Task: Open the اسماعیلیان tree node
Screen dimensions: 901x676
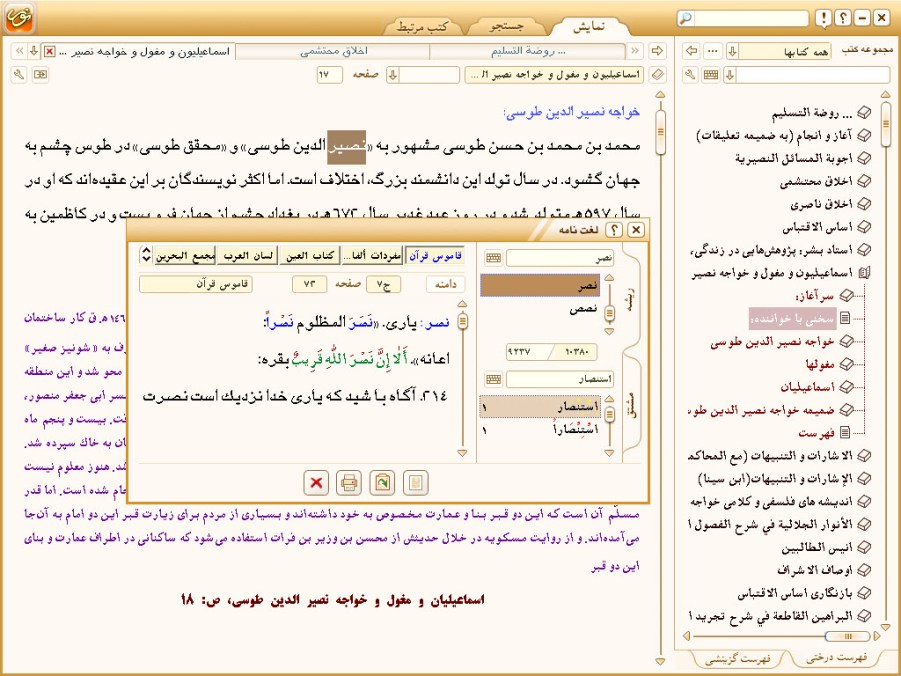Action: click(846, 387)
